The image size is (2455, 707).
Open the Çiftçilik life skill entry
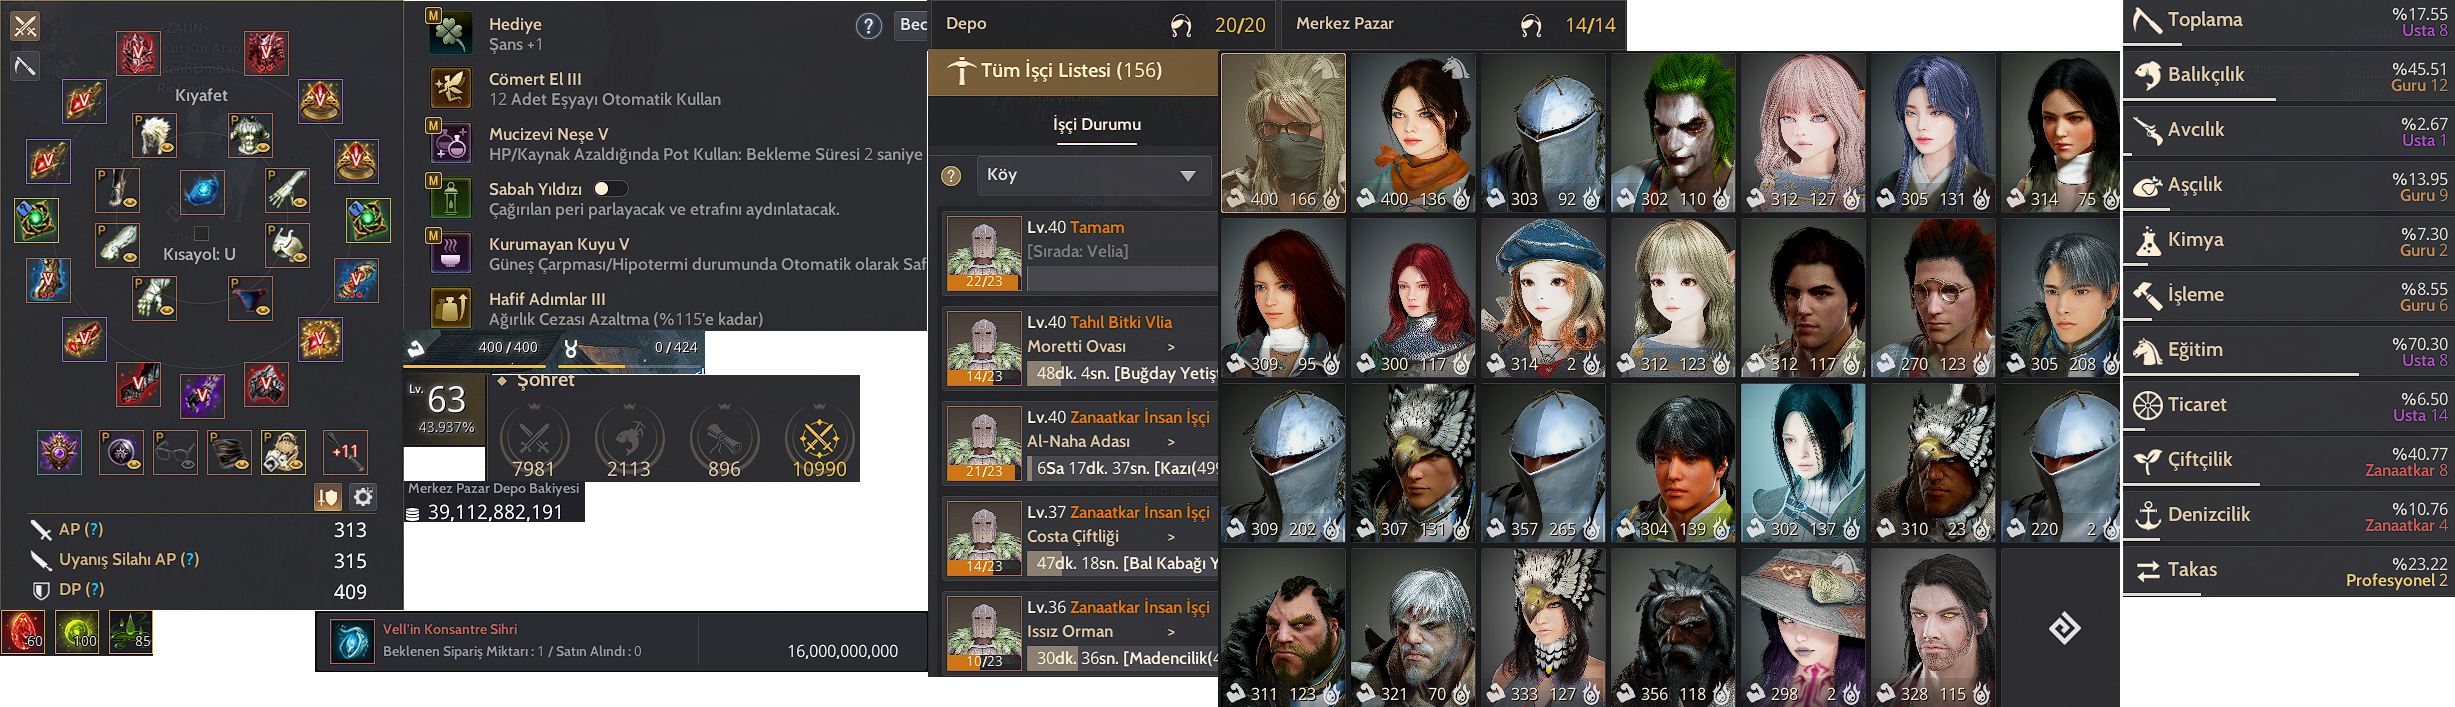[x=2288, y=461]
